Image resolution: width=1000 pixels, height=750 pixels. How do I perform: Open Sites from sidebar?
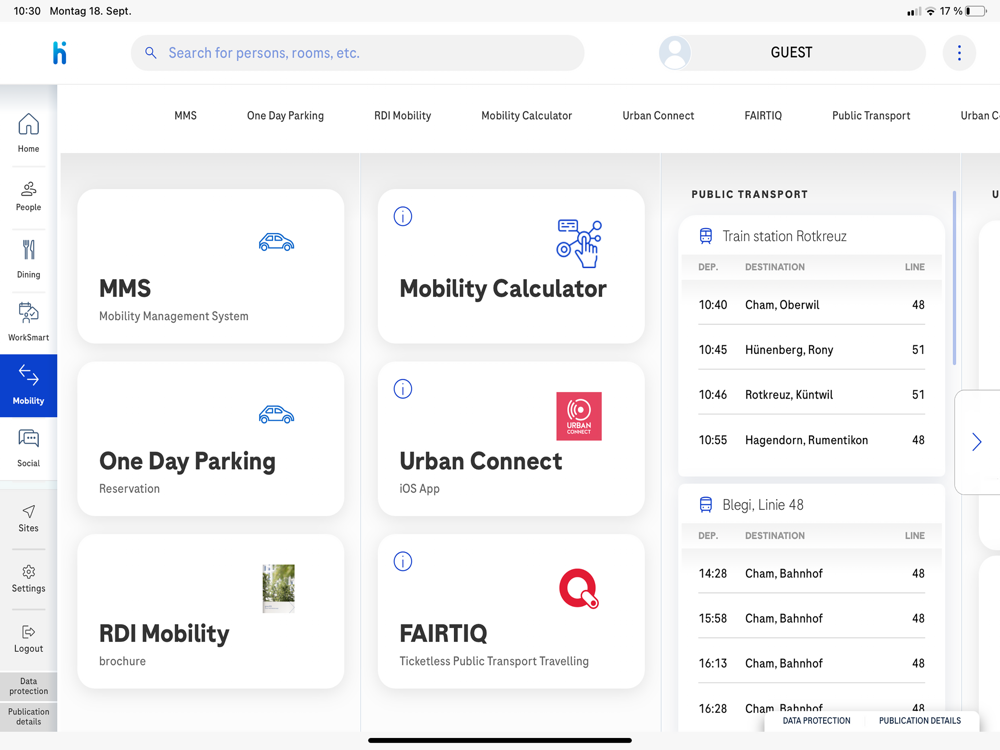(28, 518)
